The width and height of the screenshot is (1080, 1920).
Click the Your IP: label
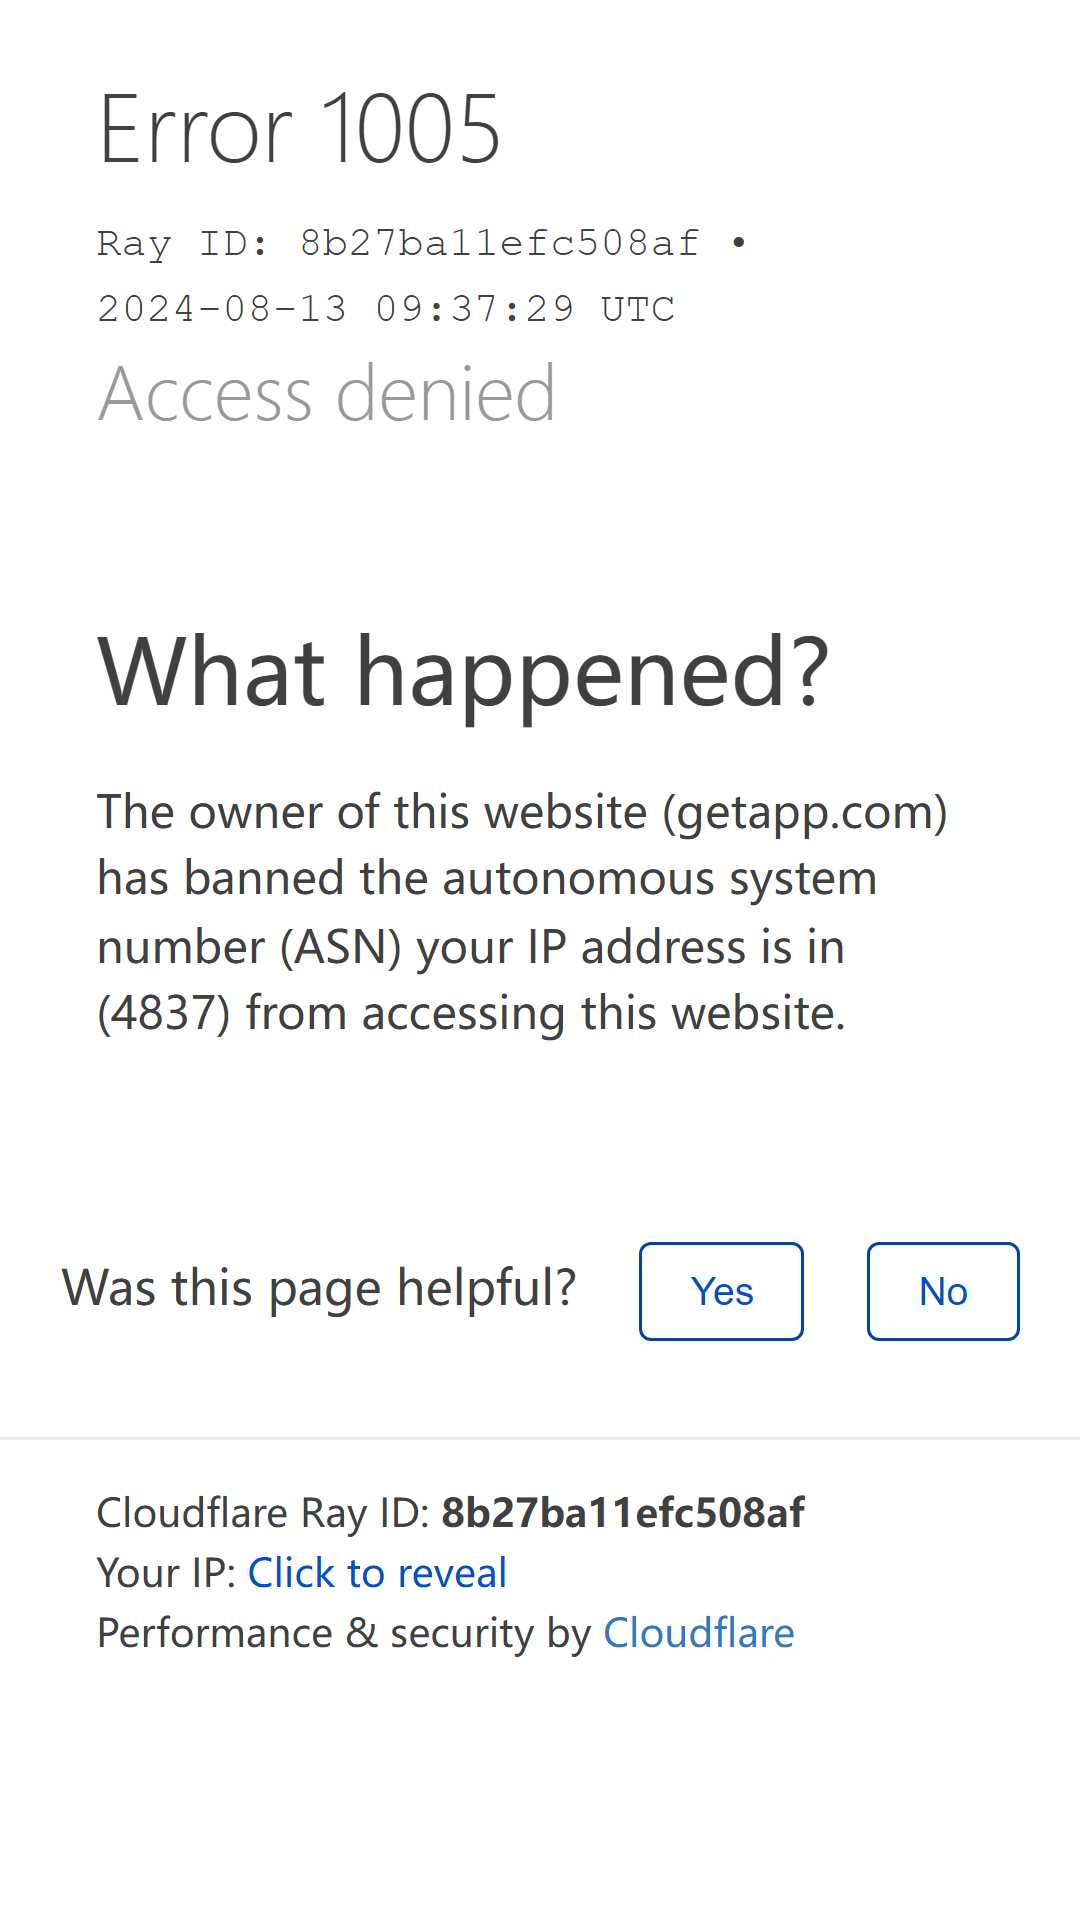[166, 1573]
